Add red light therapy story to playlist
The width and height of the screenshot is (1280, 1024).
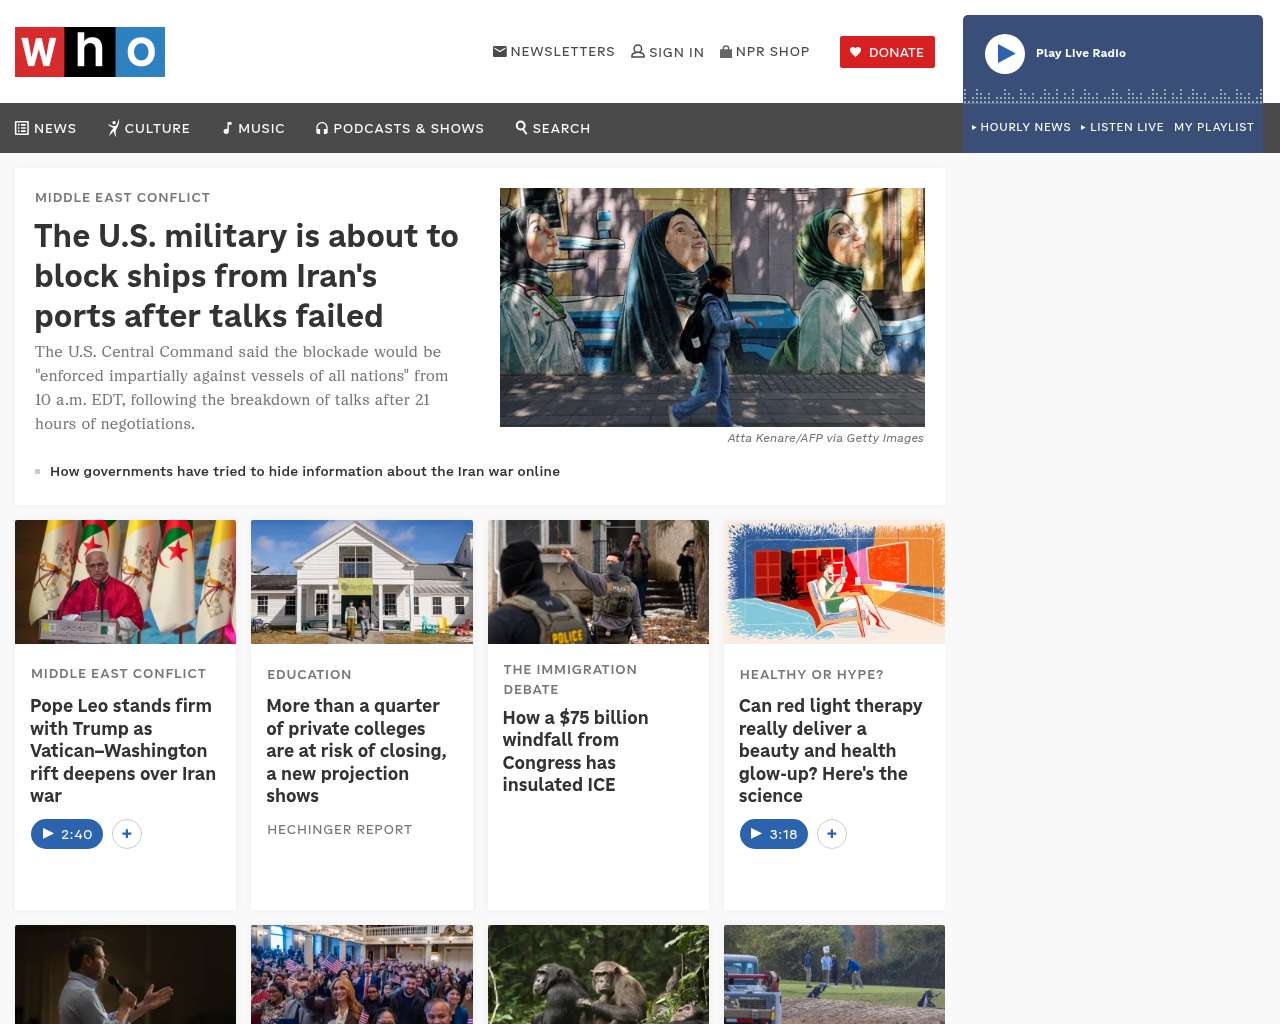(832, 834)
